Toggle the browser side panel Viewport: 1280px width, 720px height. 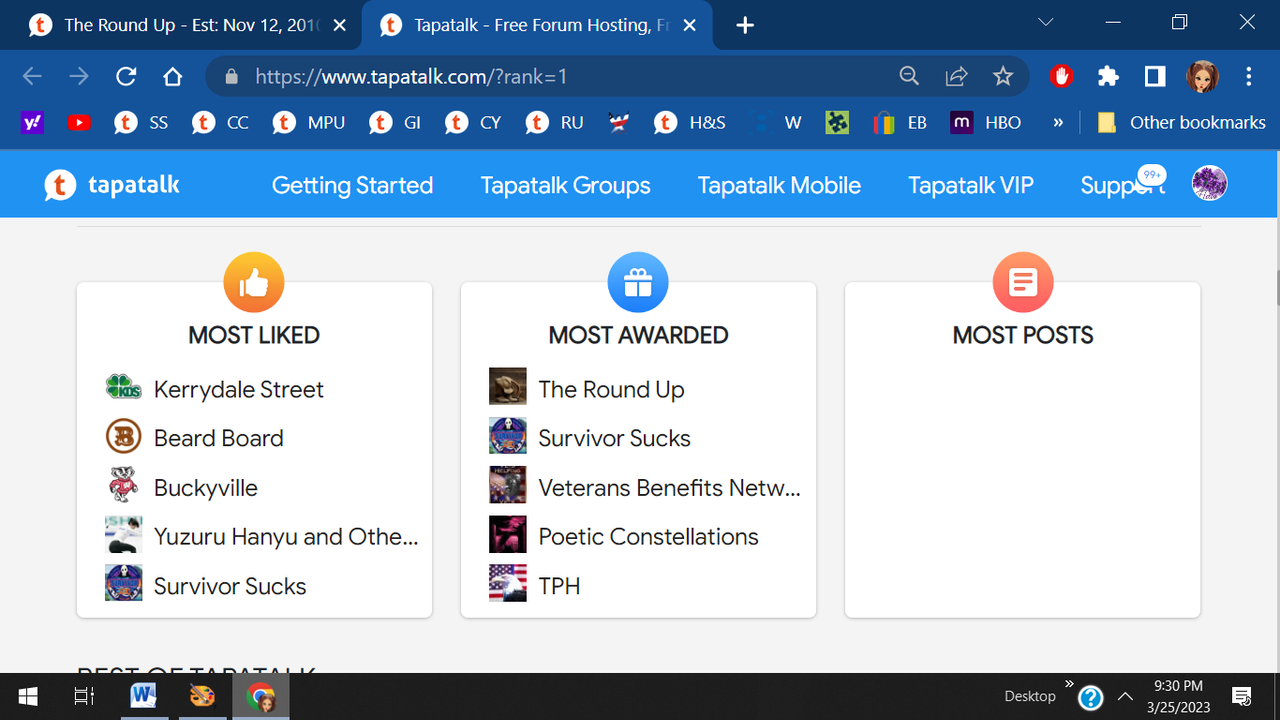[1155, 77]
